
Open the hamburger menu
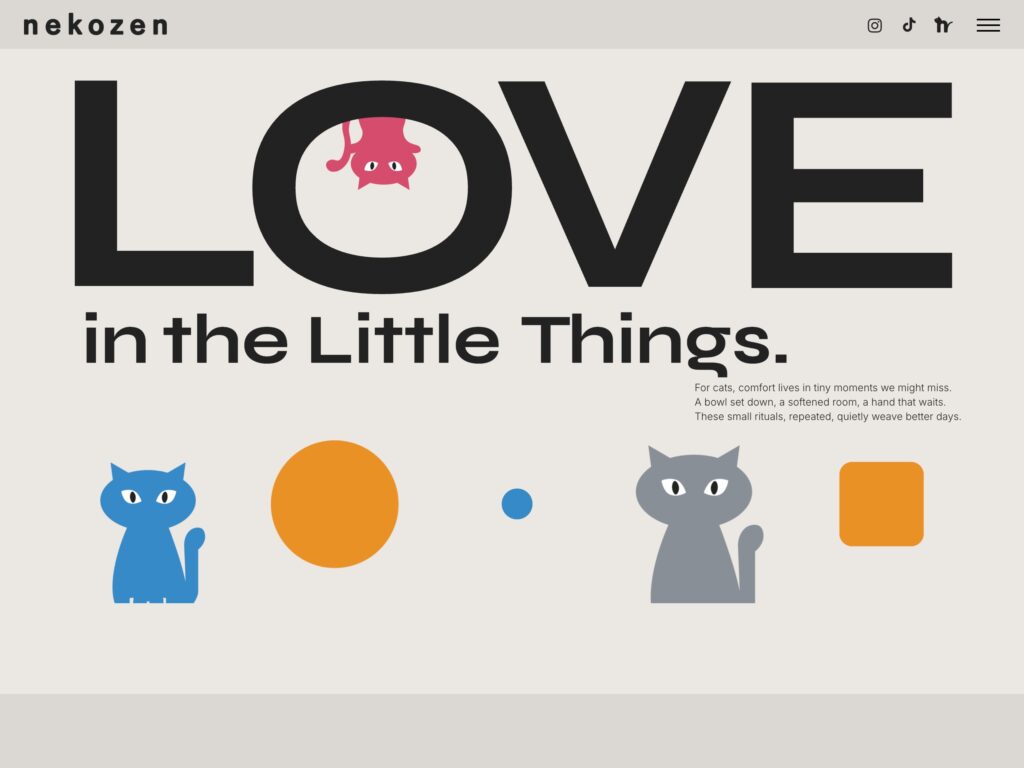pyautogui.click(x=988, y=25)
